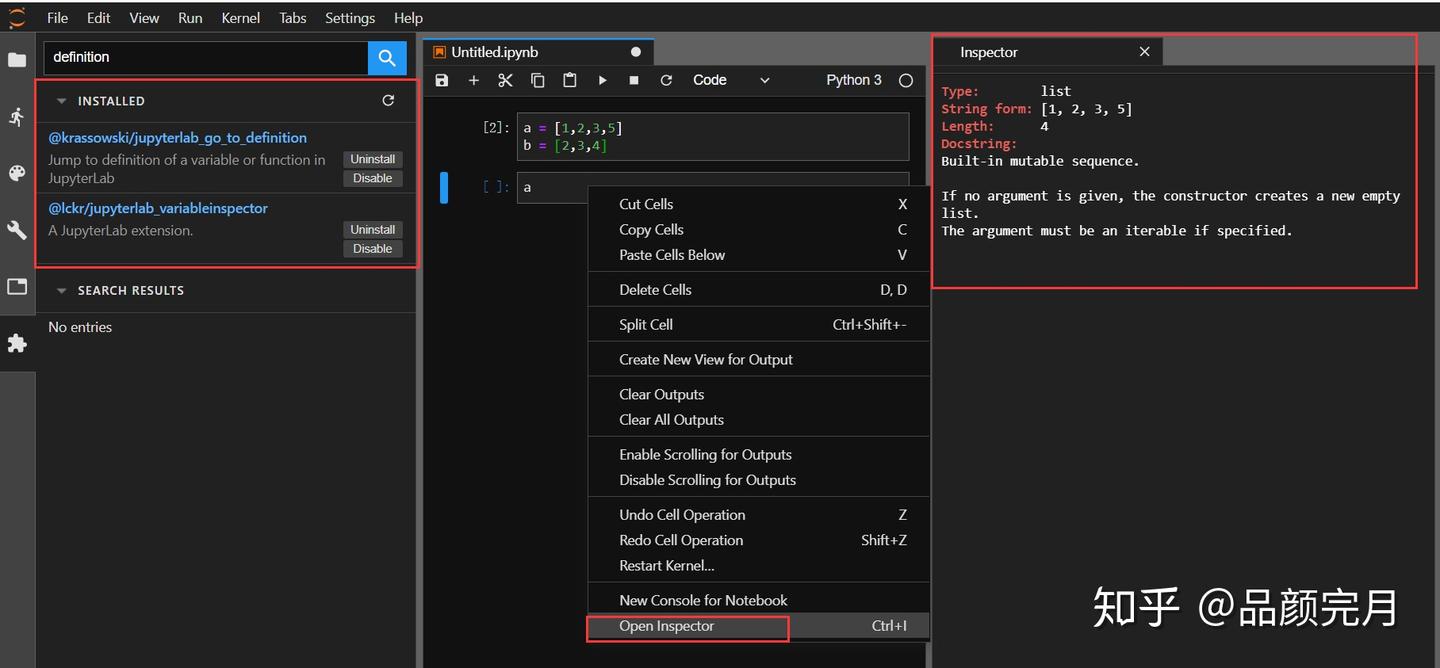Open the file browser sidebar icon
This screenshot has width=1440, height=668.
[17, 60]
